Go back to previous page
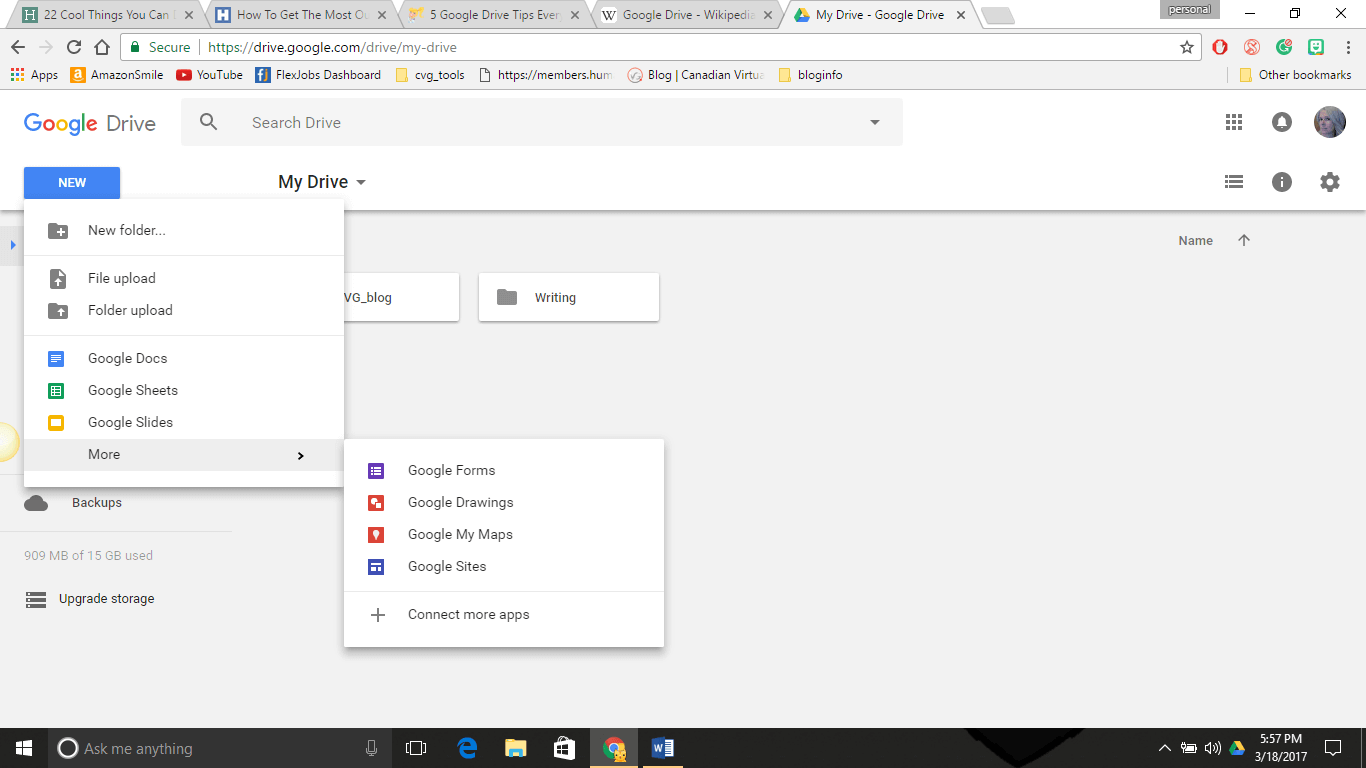The image size is (1366, 768). (18, 47)
